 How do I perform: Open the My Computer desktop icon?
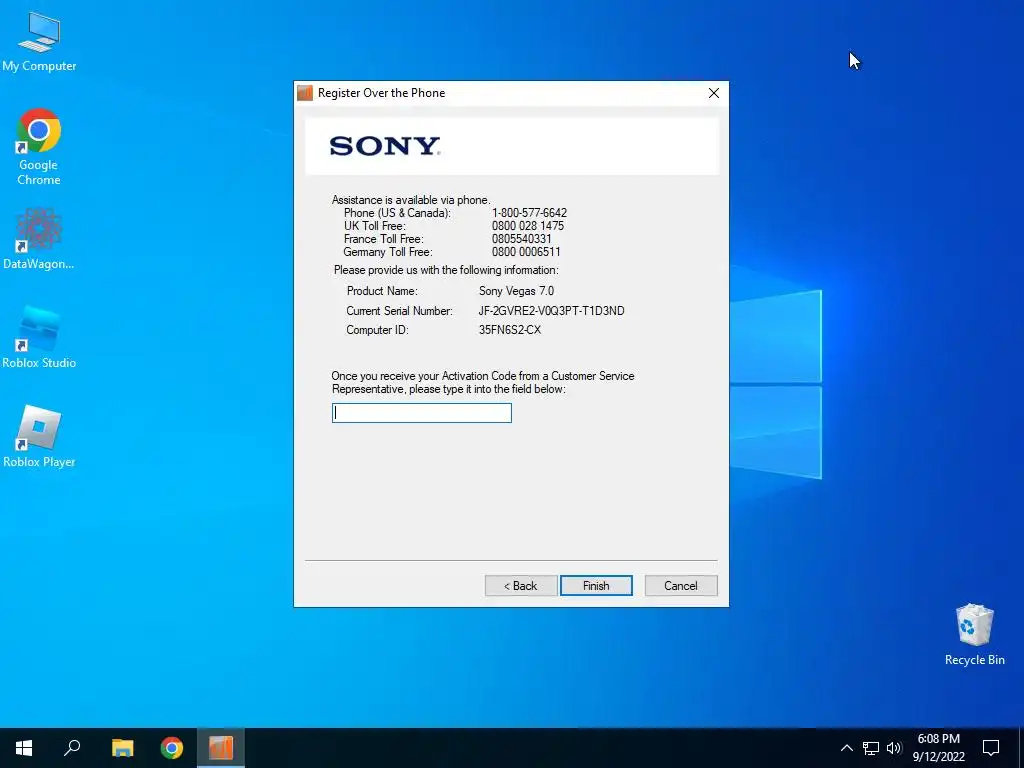click(x=39, y=42)
